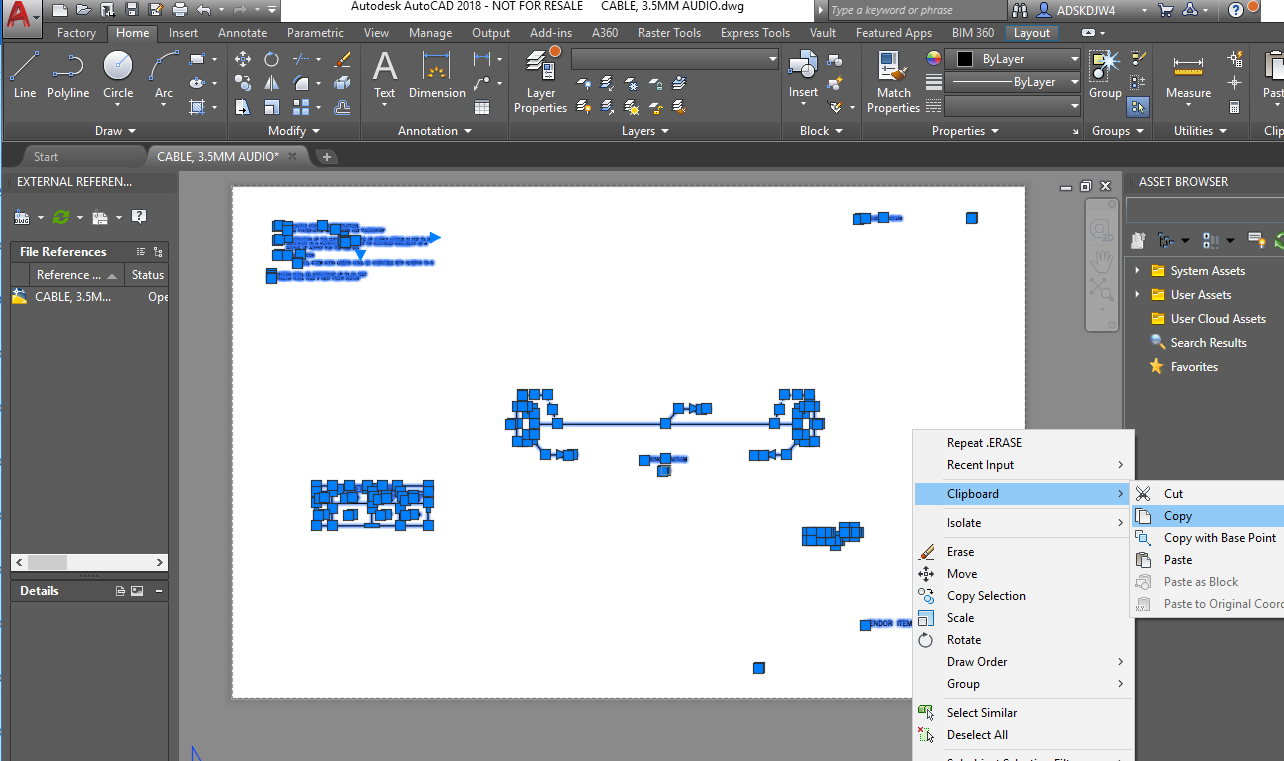This screenshot has height=761, width=1284.
Task: Open help in External References panel
Action: (x=139, y=217)
